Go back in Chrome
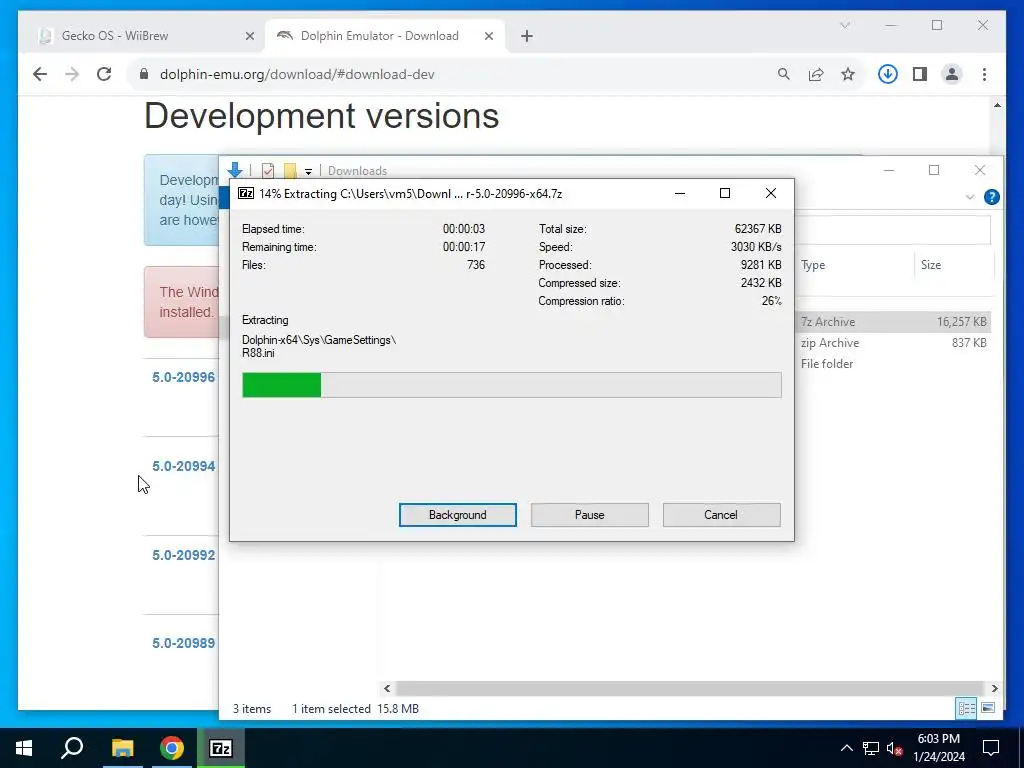The image size is (1024, 768). tap(40, 74)
